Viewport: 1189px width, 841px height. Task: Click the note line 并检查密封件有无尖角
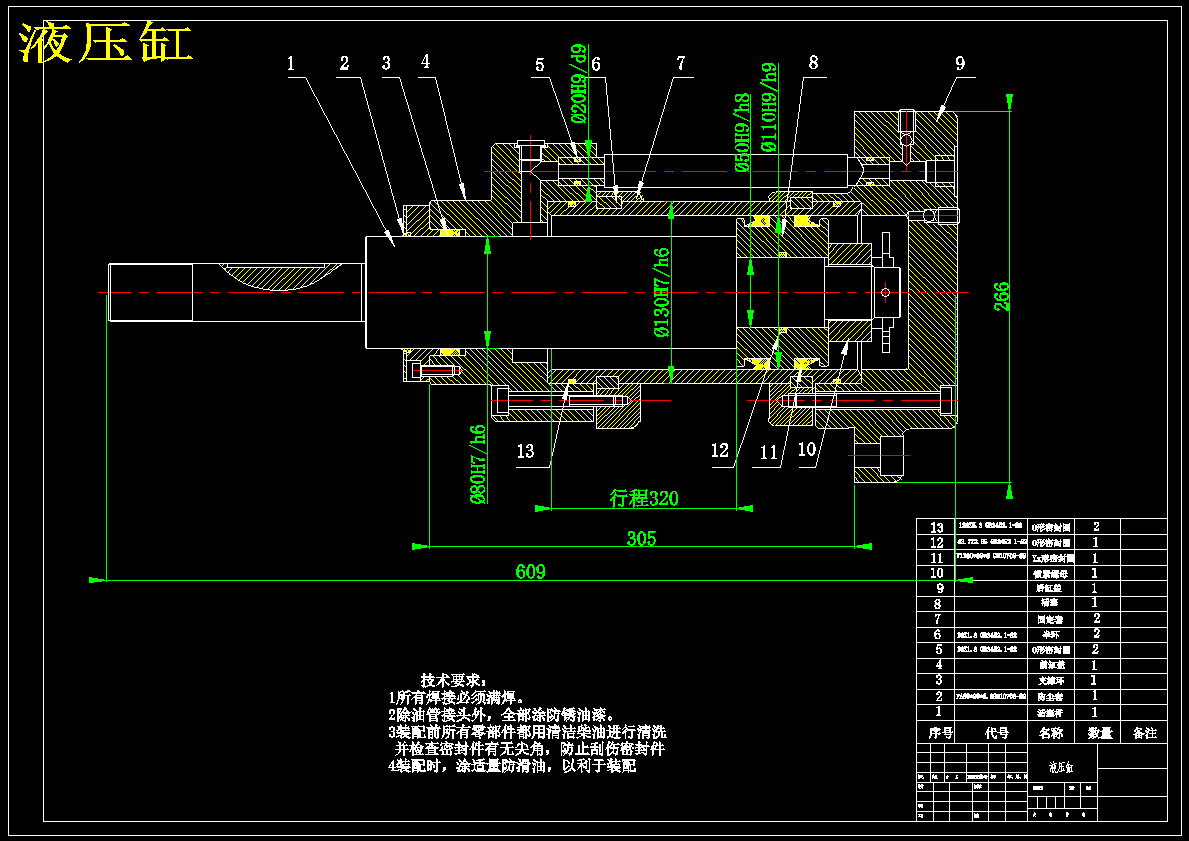tap(530, 749)
